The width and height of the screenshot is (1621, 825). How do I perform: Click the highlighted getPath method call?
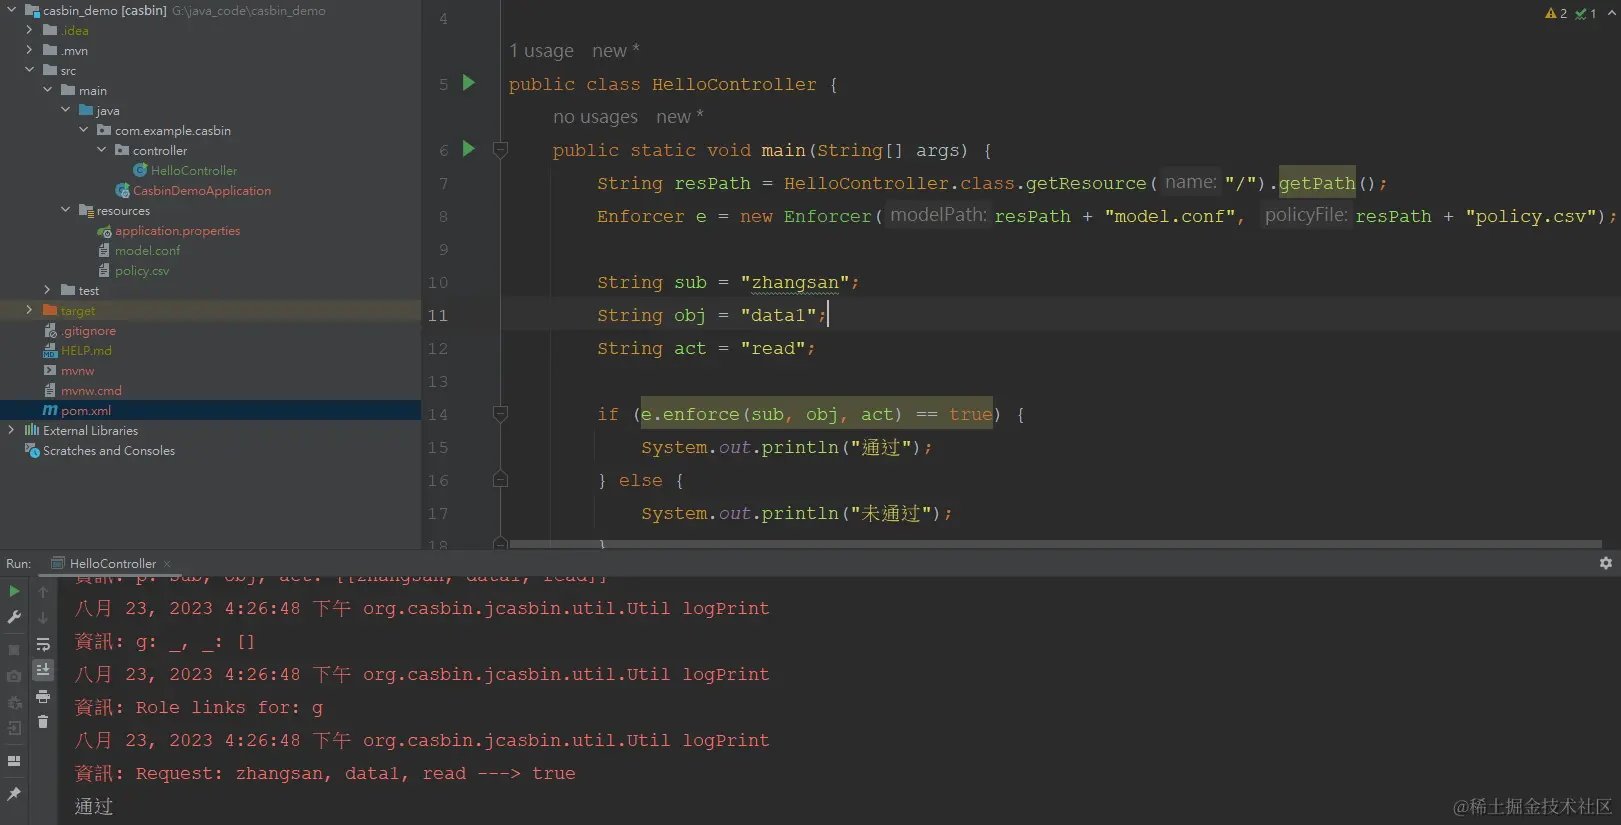click(x=1317, y=183)
